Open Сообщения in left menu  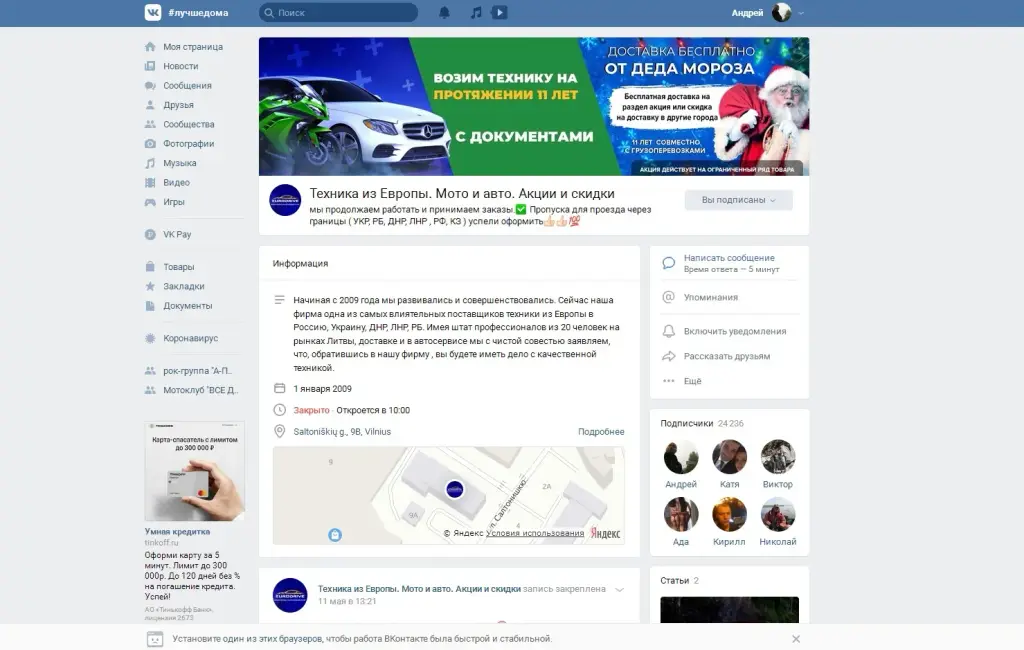187,86
